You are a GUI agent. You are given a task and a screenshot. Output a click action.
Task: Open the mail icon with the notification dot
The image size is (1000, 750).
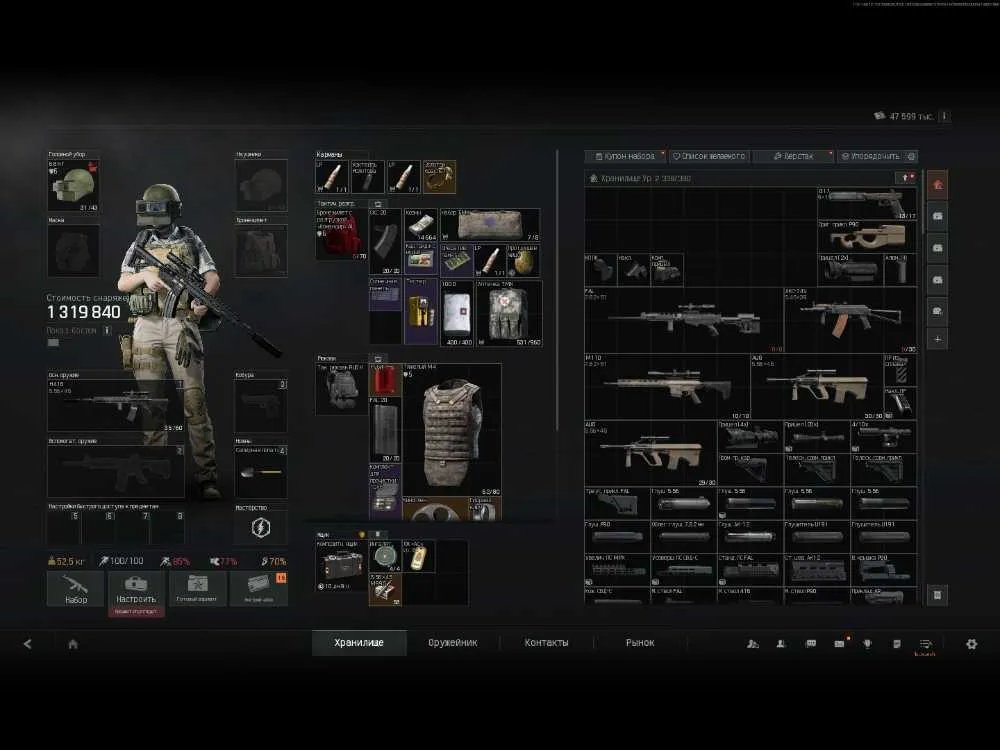click(x=840, y=644)
